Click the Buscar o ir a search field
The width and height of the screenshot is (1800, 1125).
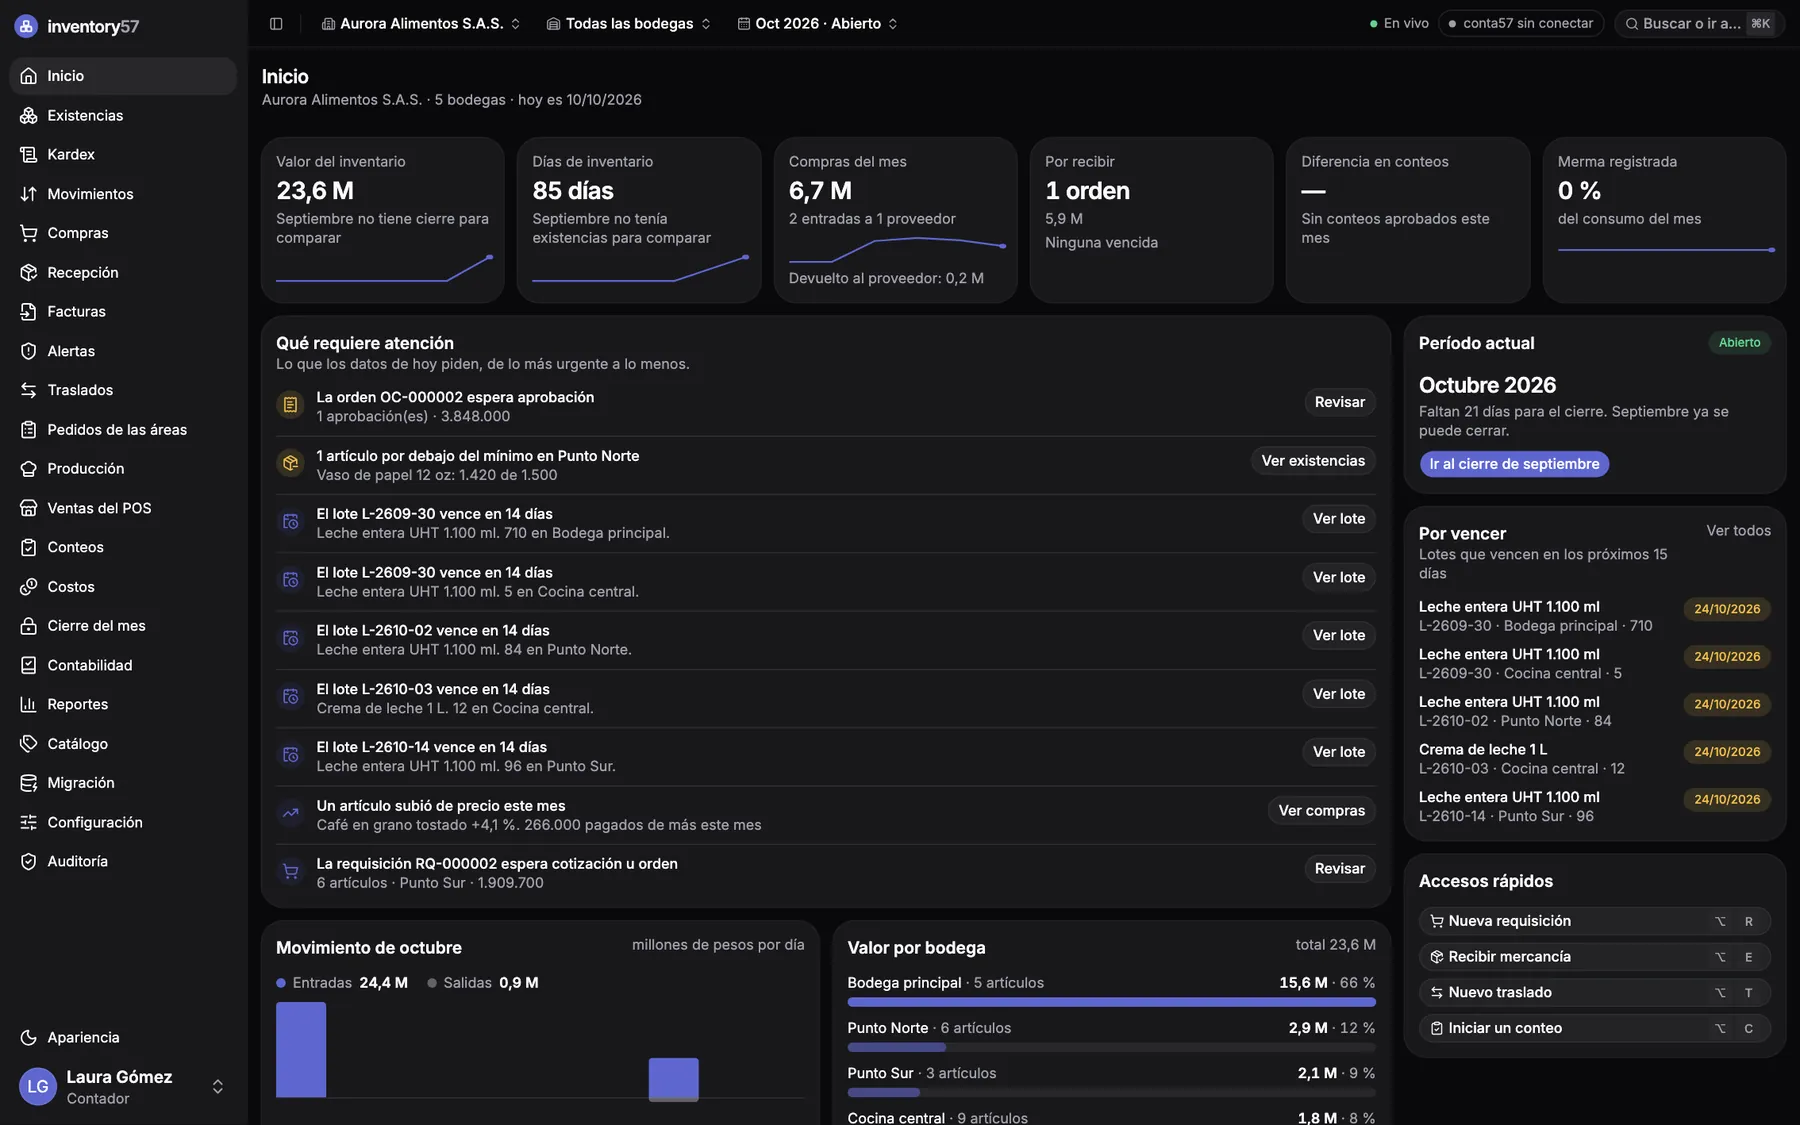[1700, 23]
